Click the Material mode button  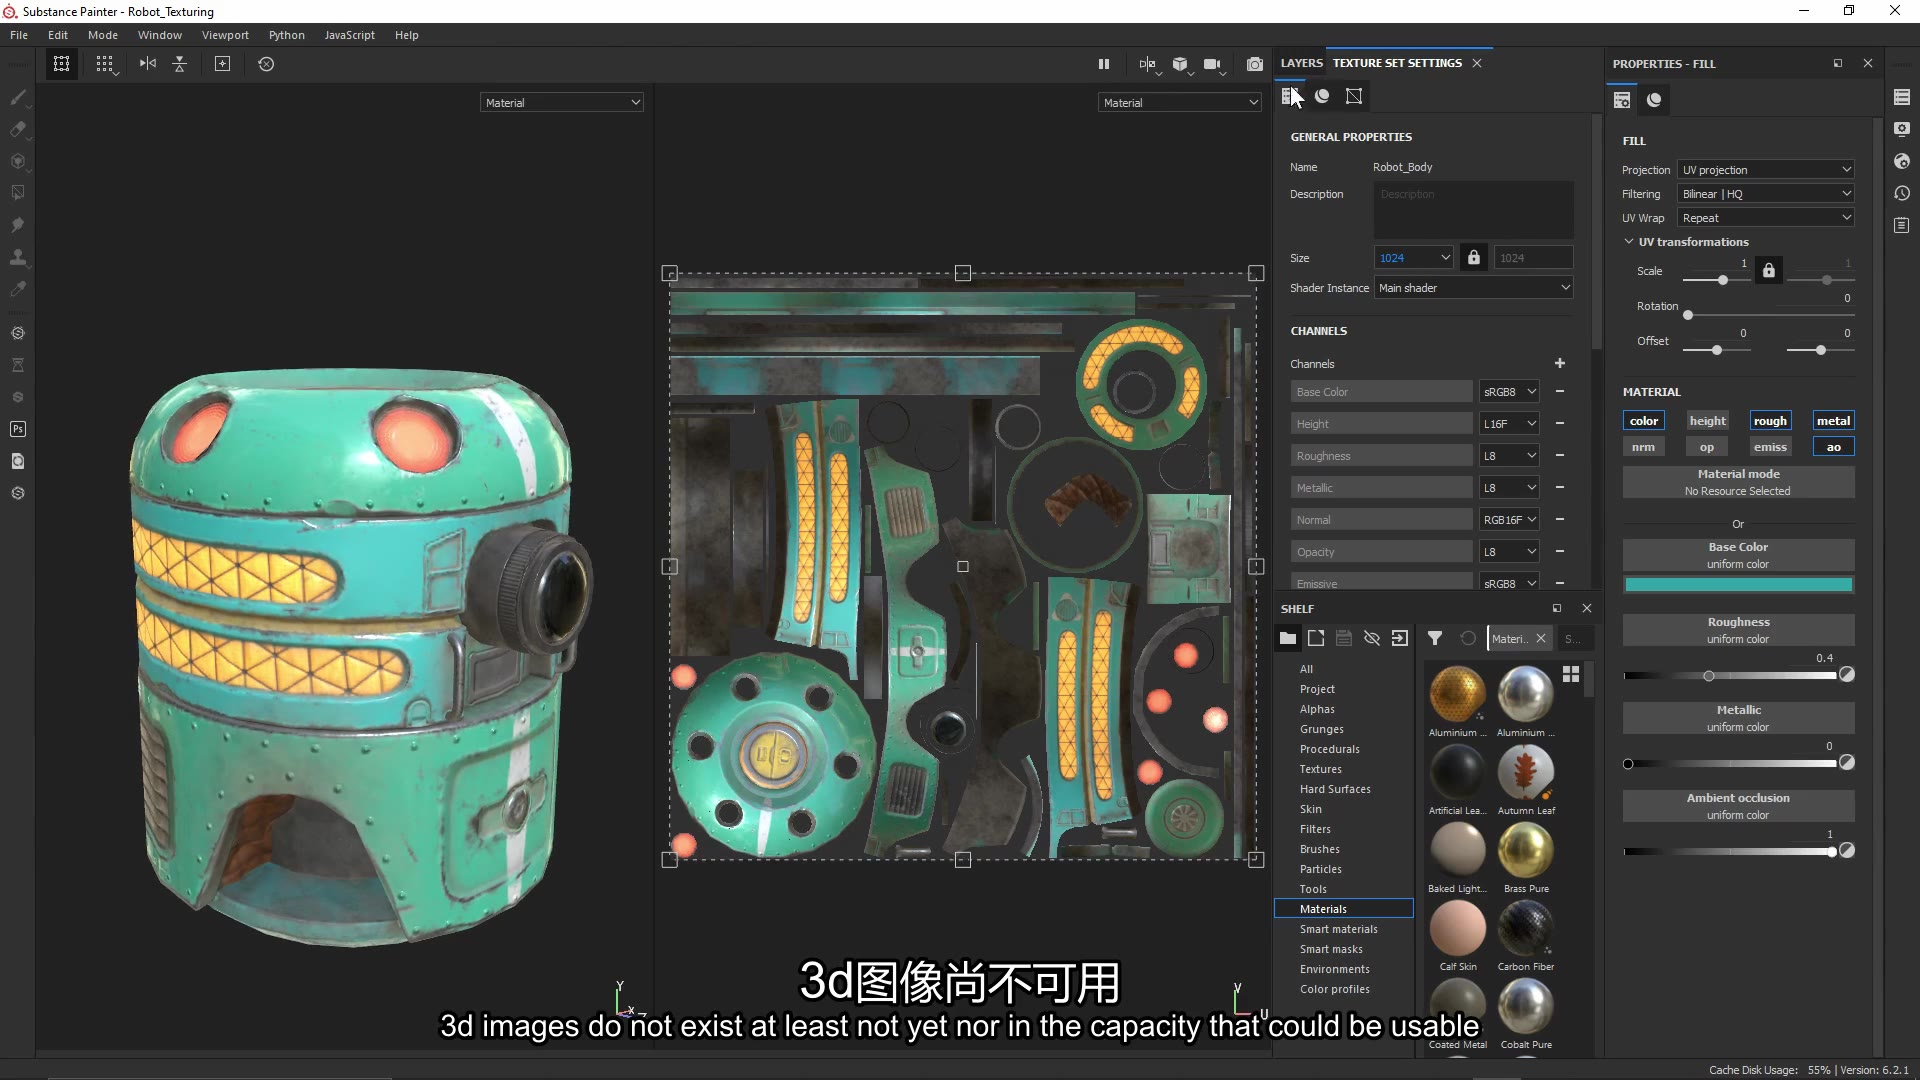pos(1737,482)
